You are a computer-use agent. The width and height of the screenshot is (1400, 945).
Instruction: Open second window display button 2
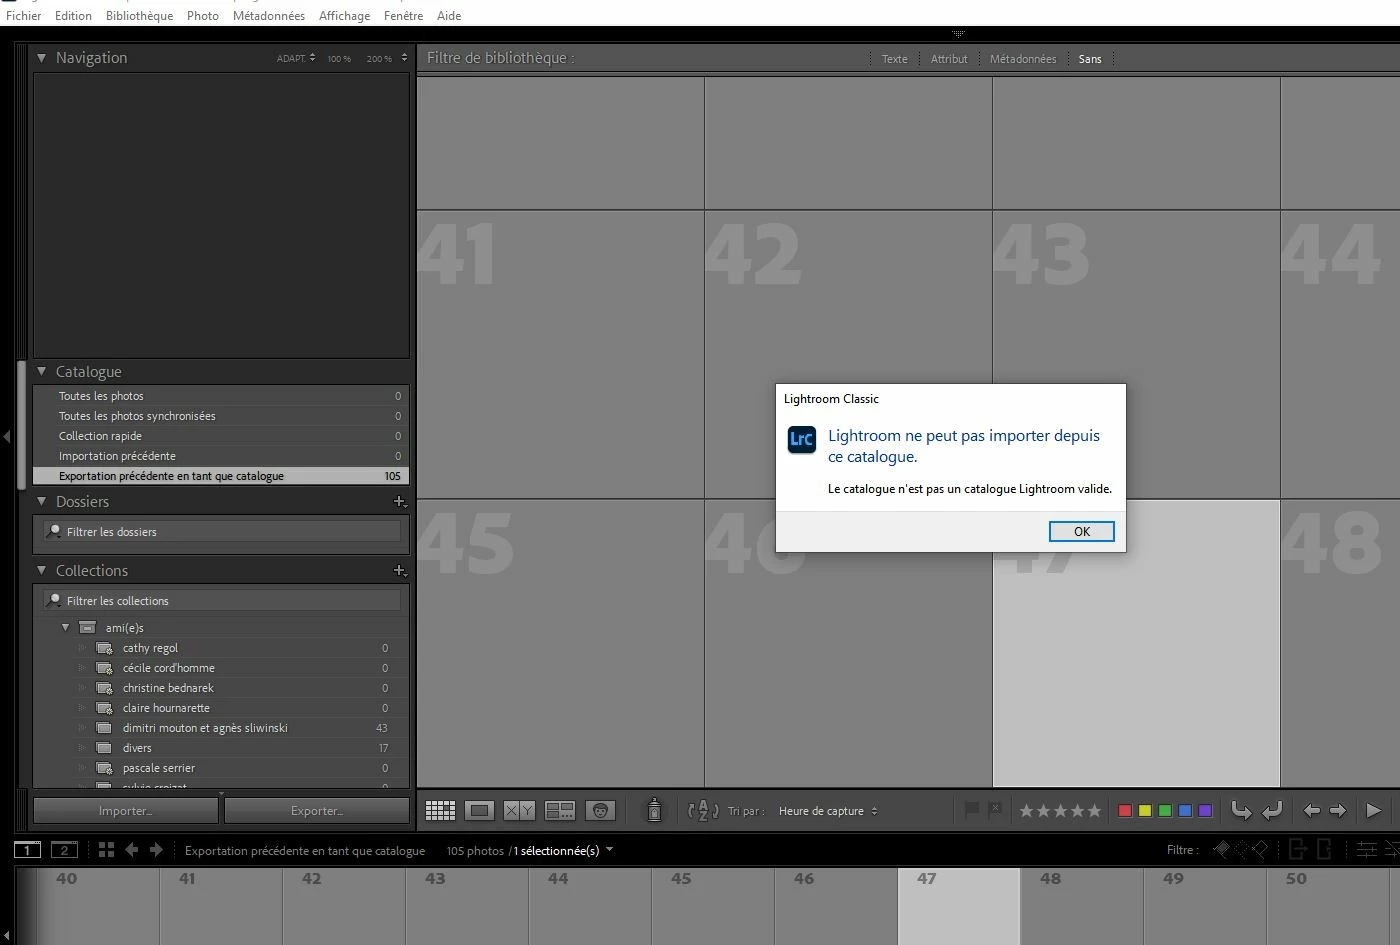tap(64, 850)
